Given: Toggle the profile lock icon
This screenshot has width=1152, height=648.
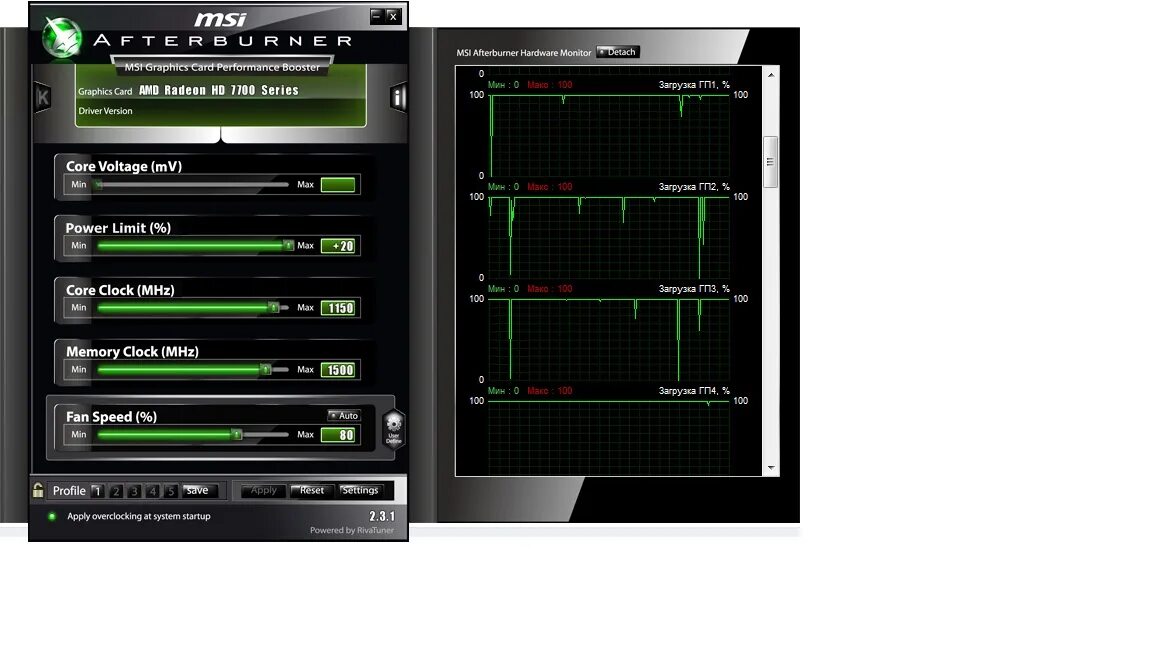Looking at the screenshot, I should point(38,490).
